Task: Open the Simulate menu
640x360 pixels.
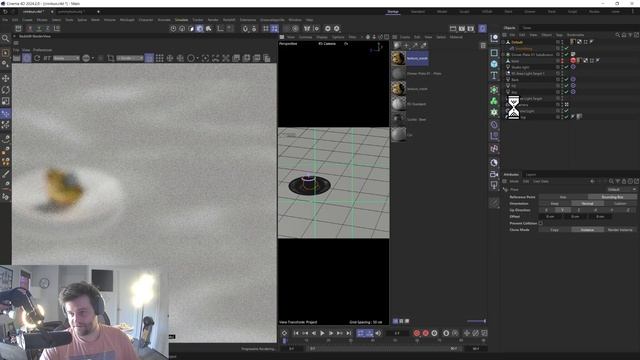Action: [182, 20]
